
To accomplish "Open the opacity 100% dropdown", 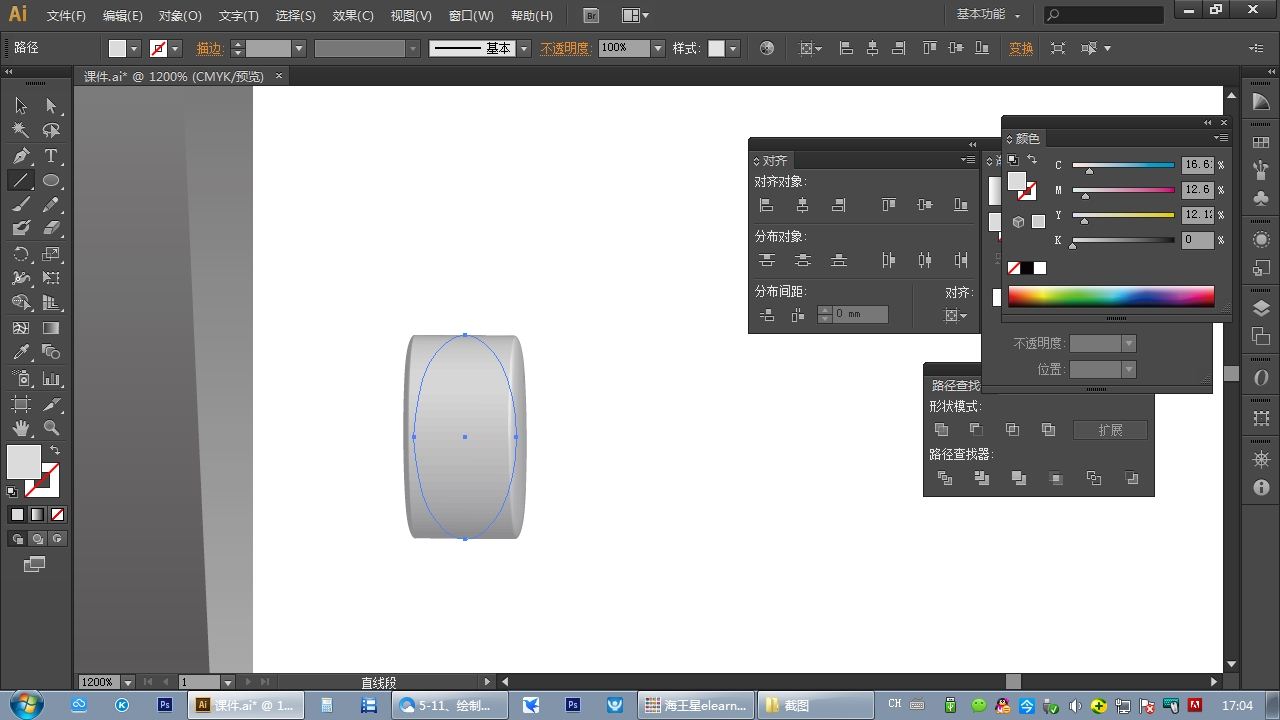I will click(x=657, y=48).
